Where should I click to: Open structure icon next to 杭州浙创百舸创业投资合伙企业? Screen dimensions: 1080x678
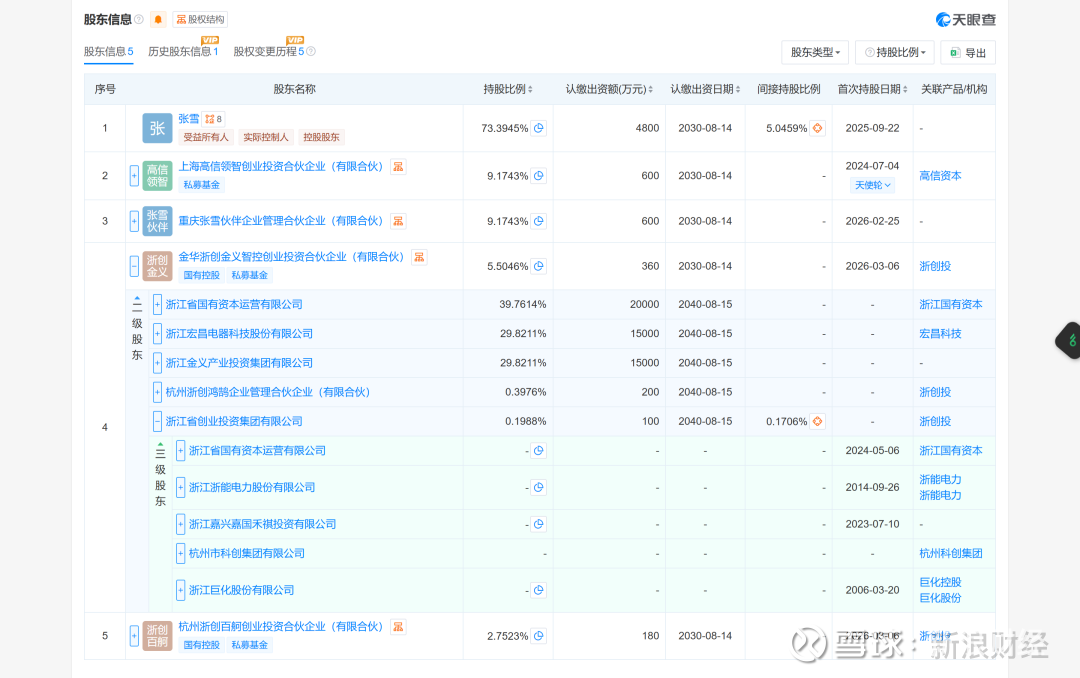pyautogui.click(x=398, y=627)
